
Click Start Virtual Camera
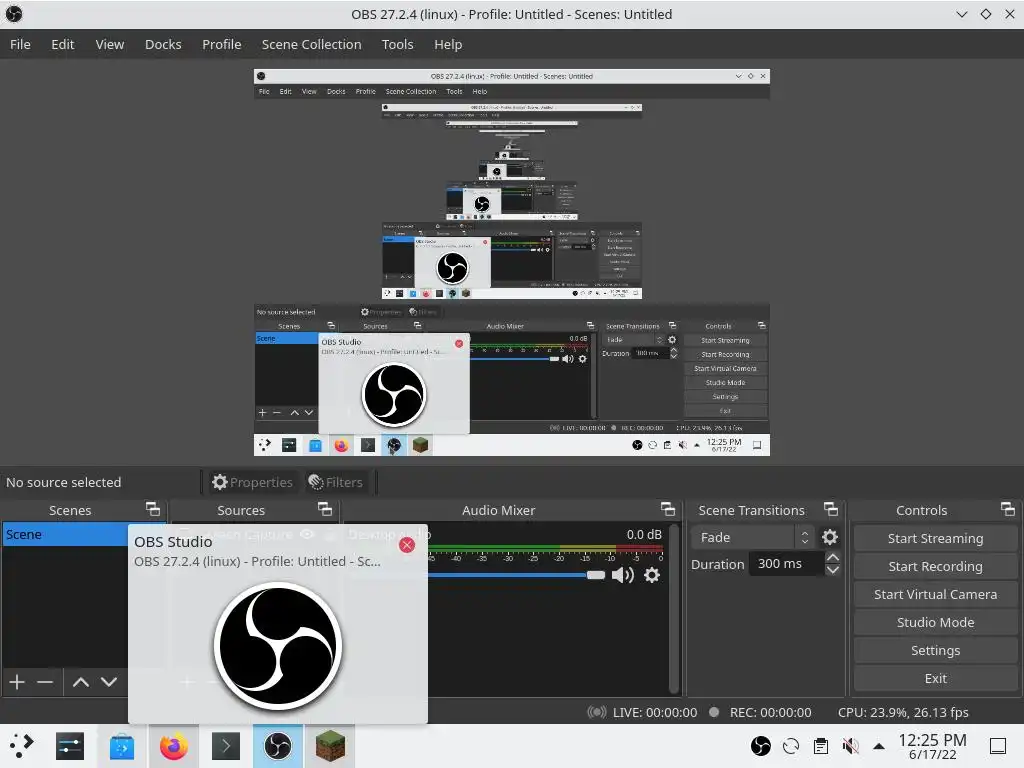[x=935, y=595]
